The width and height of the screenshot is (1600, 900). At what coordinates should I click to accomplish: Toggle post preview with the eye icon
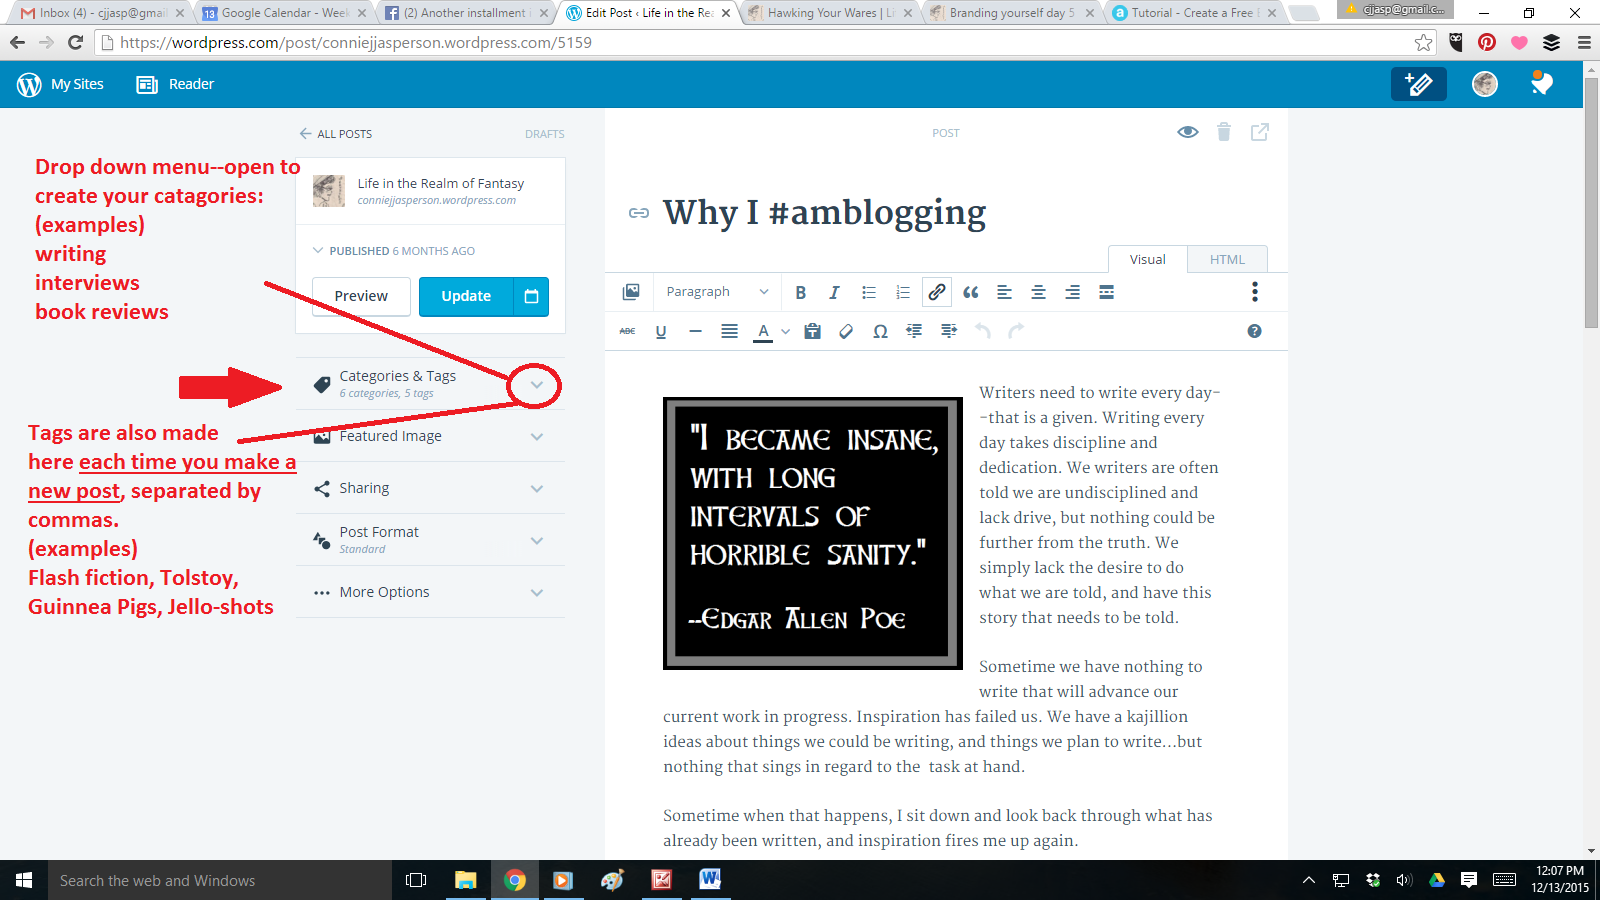tap(1187, 132)
